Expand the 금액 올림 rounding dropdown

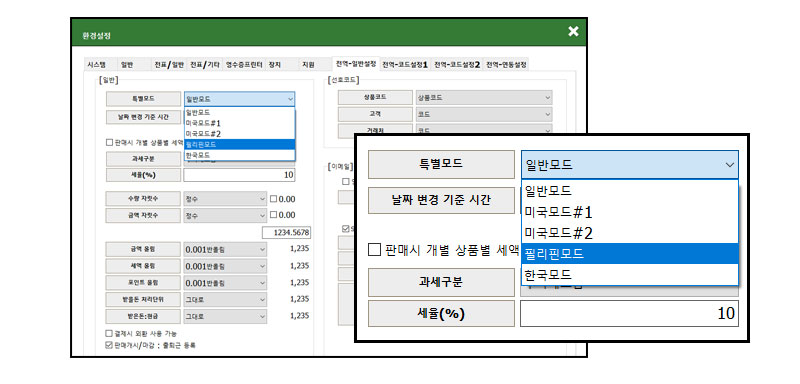point(224,249)
